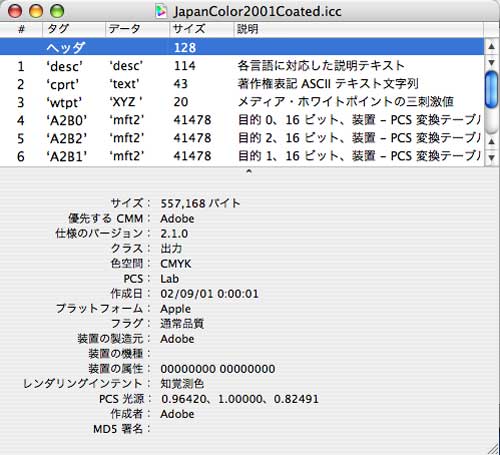This screenshot has width=500, height=455.
Task: Minimize window with yellow button
Action: 36,11
